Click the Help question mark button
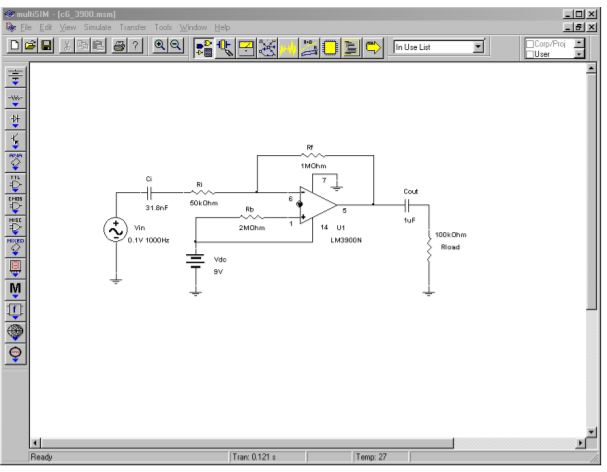Screen dimensions: 607x472 pyautogui.click(x=135, y=47)
